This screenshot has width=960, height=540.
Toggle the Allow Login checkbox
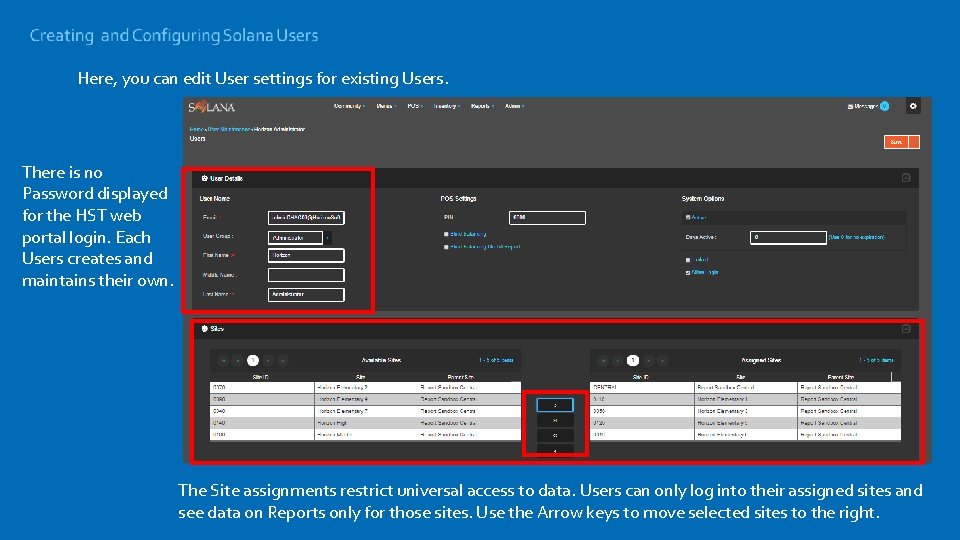pyautogui.click(x=688, y=272)
